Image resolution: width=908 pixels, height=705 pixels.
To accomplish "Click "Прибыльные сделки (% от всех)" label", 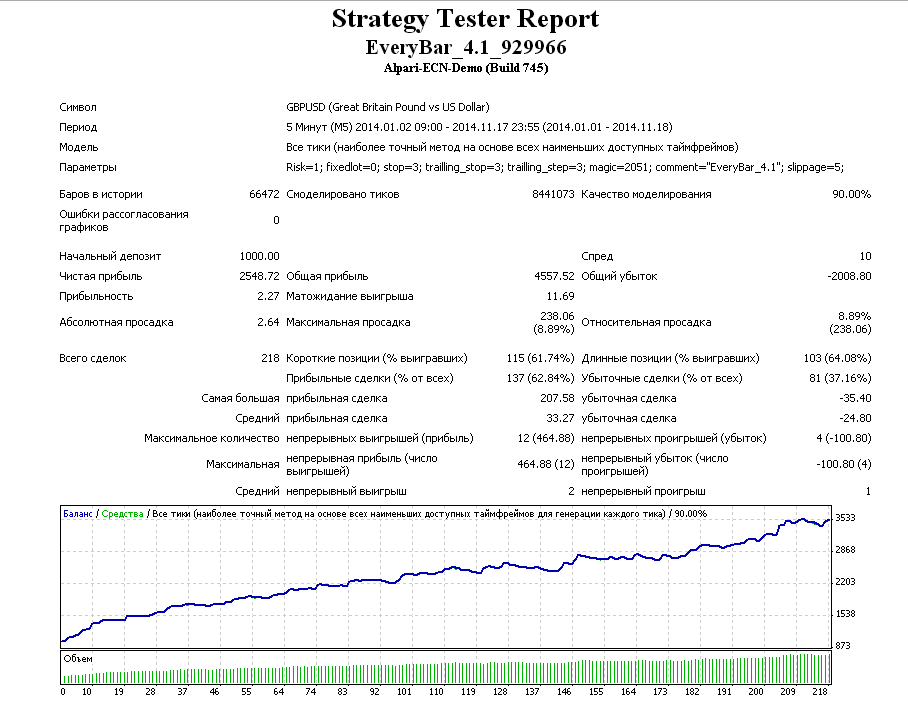I will pos(369,378).
